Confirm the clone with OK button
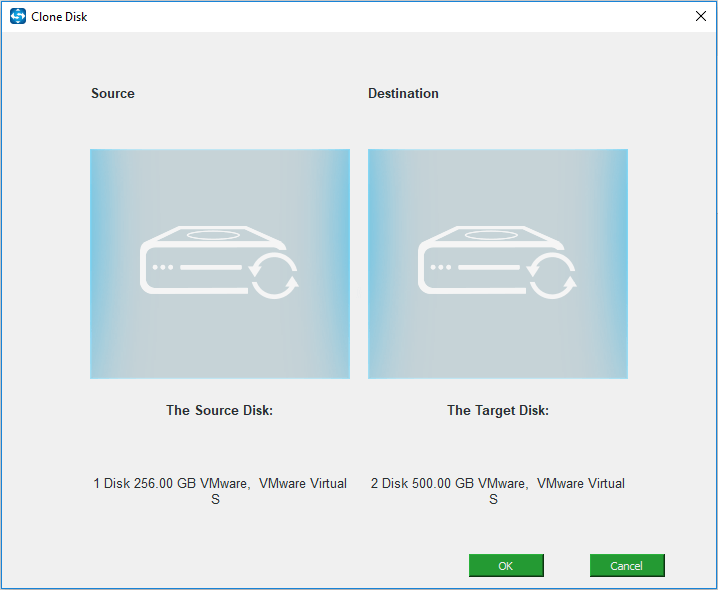Screen dimensions: 718x590 point(506,566)
